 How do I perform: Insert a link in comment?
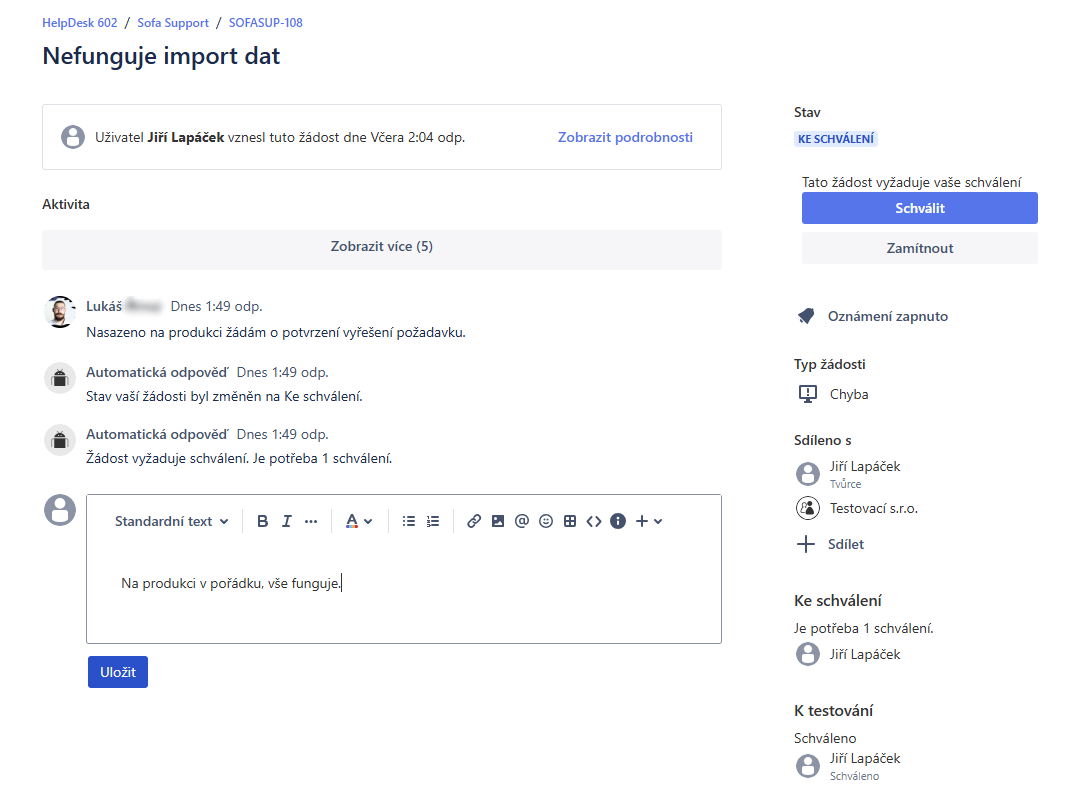click(x=474, y=521)
